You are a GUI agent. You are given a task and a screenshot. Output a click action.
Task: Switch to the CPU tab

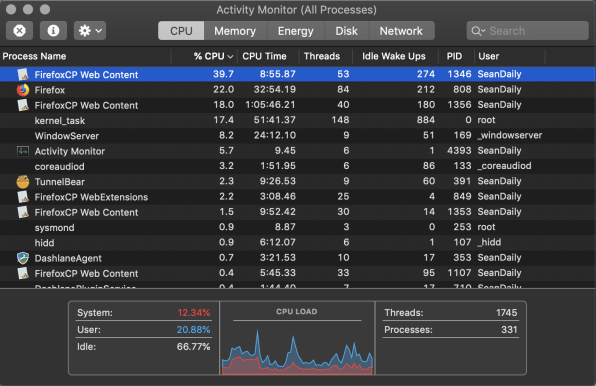[181, 31]
